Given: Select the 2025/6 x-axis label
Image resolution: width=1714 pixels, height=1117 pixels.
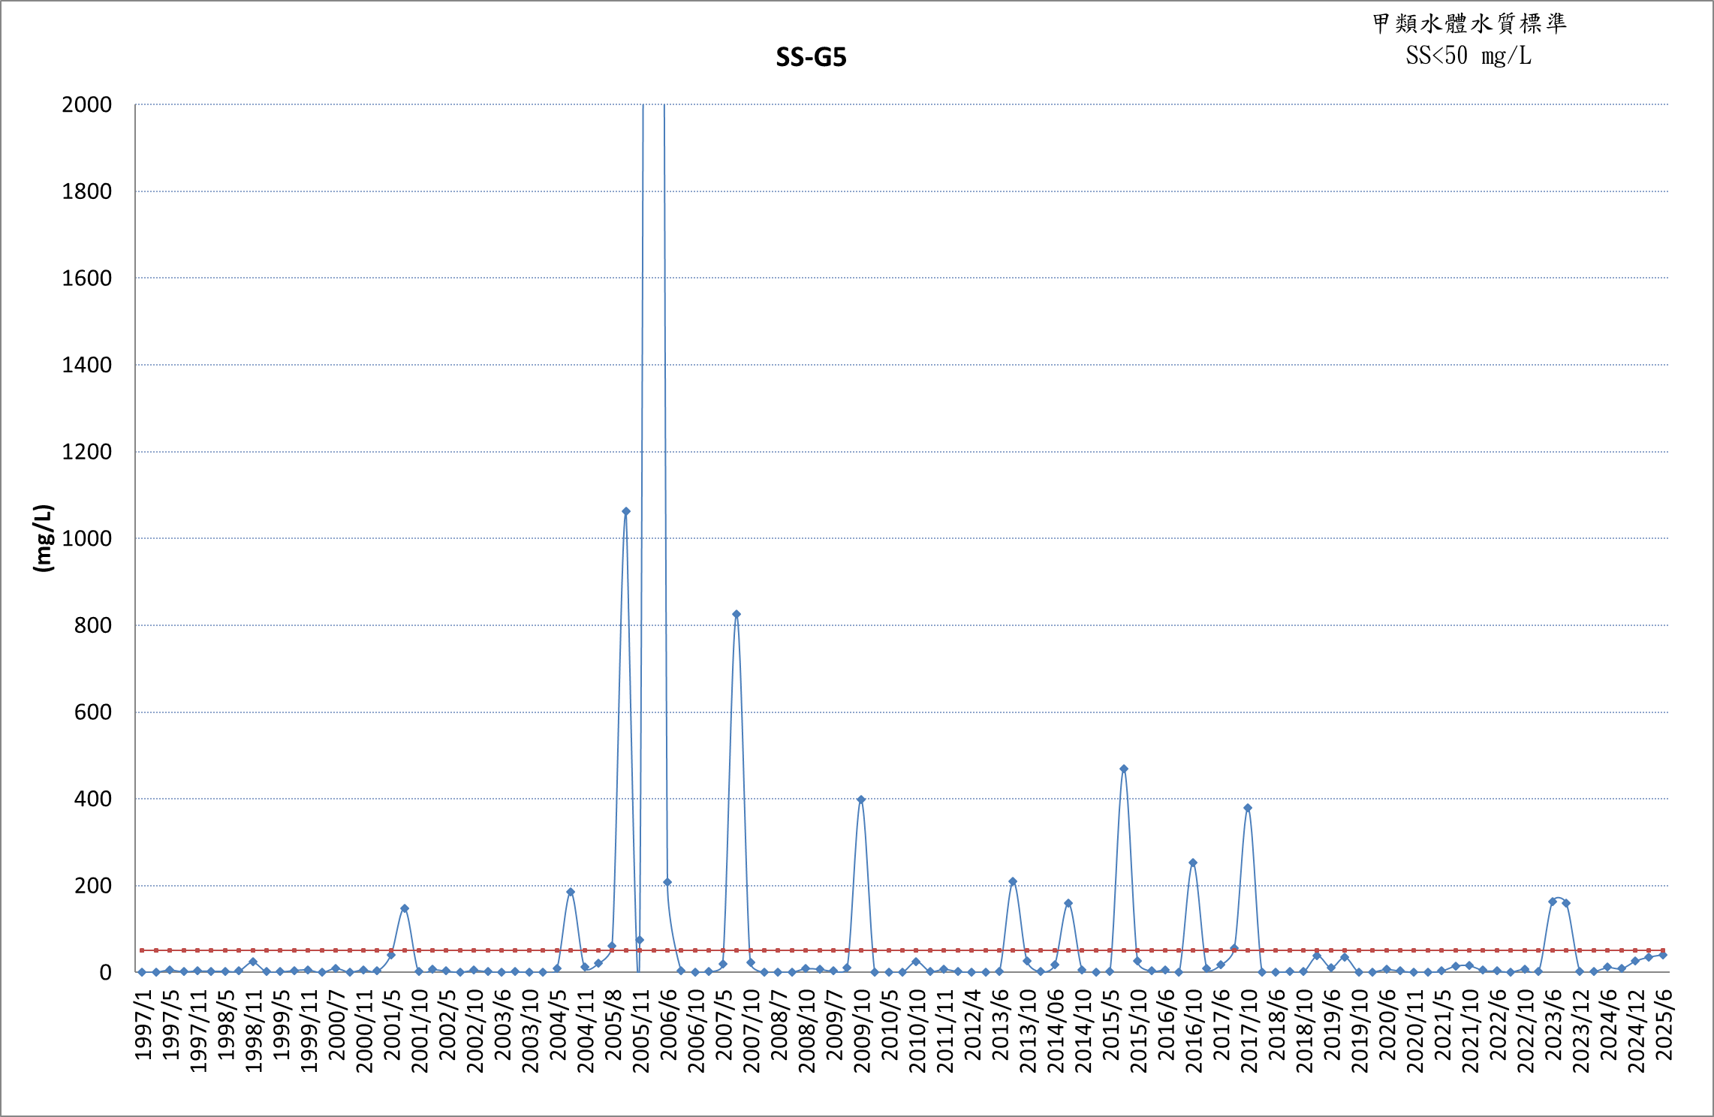Looking at the screenshot, I should 1664,1024.
